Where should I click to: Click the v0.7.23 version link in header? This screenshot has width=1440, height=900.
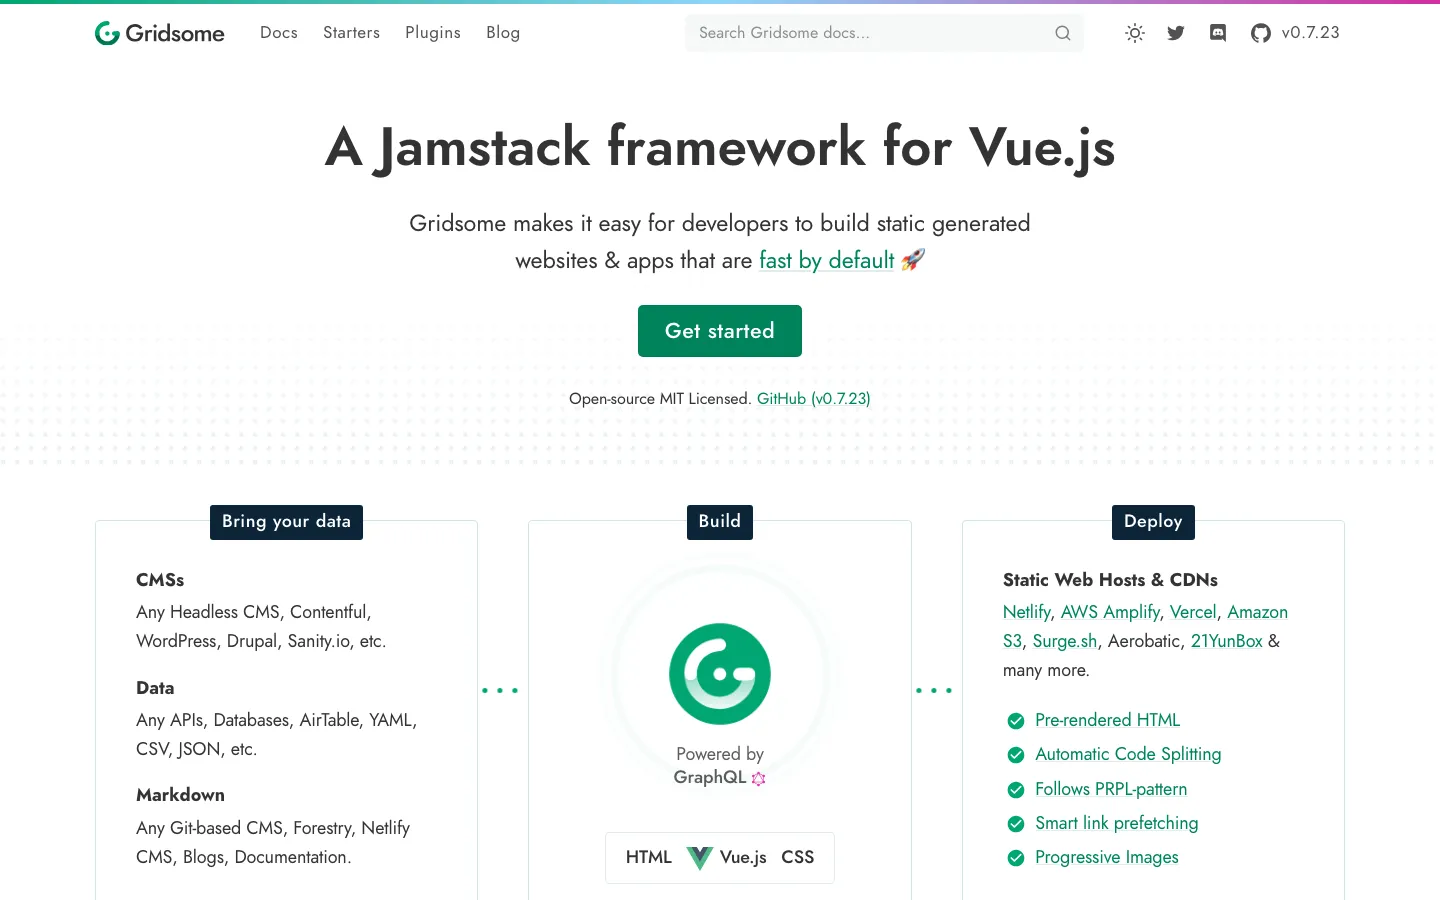coord(1310,33)
